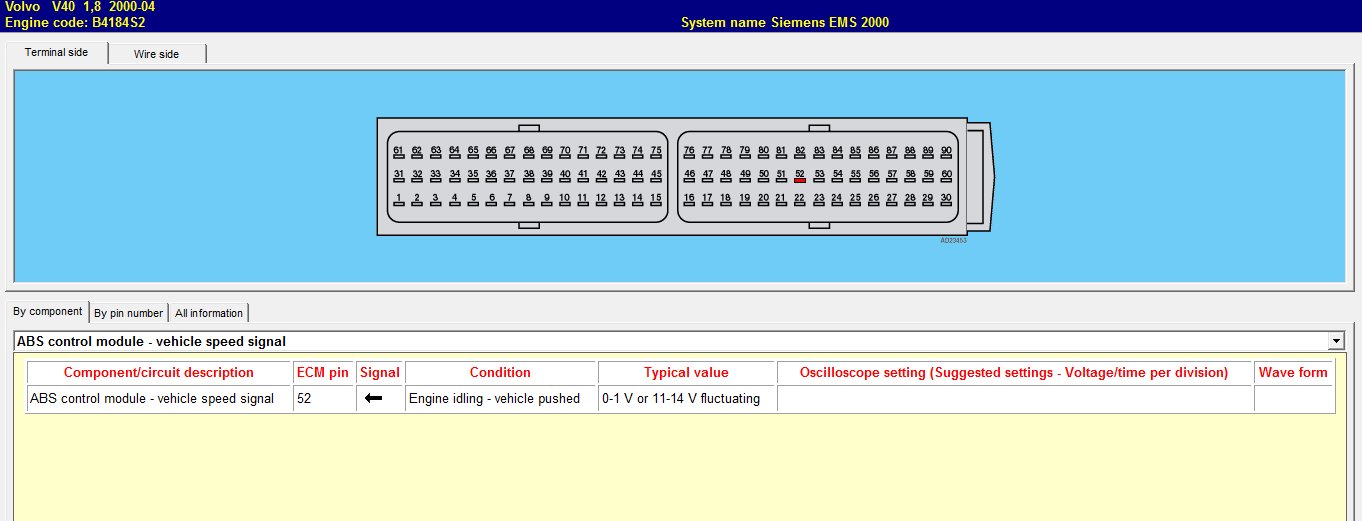Open the By pin number tab
1362x521 pixels.
pos(128,313)
